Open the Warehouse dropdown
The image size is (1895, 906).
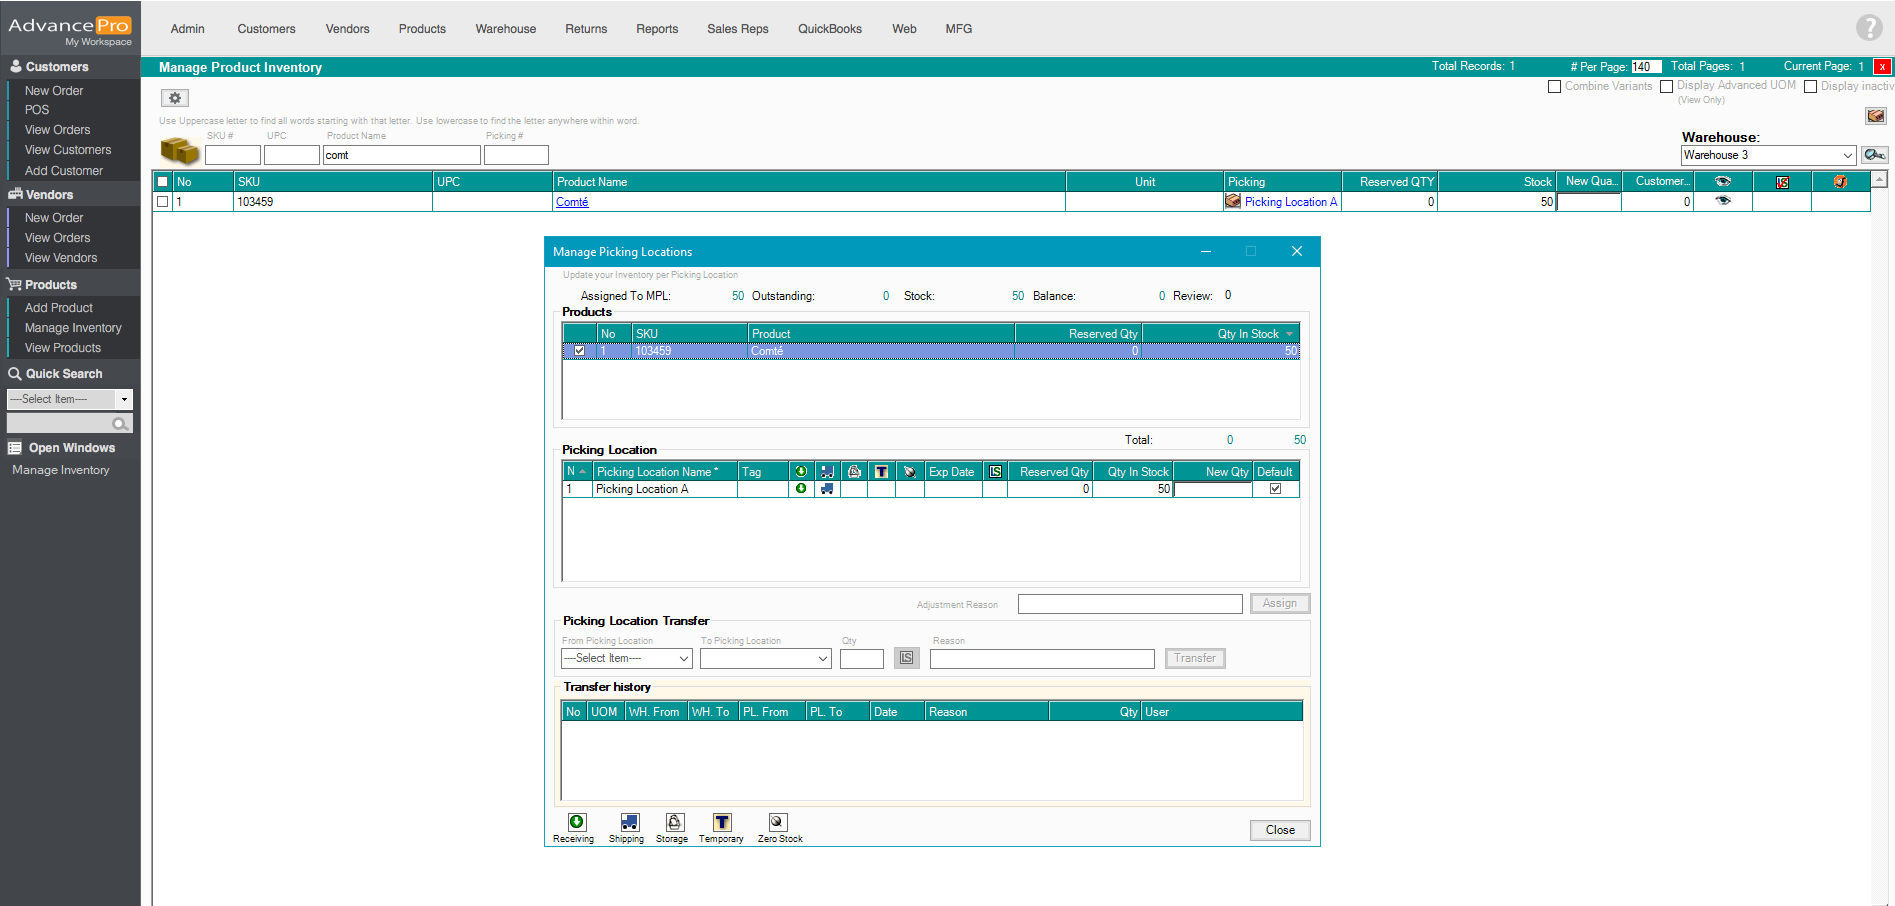tap(1846, 155)
